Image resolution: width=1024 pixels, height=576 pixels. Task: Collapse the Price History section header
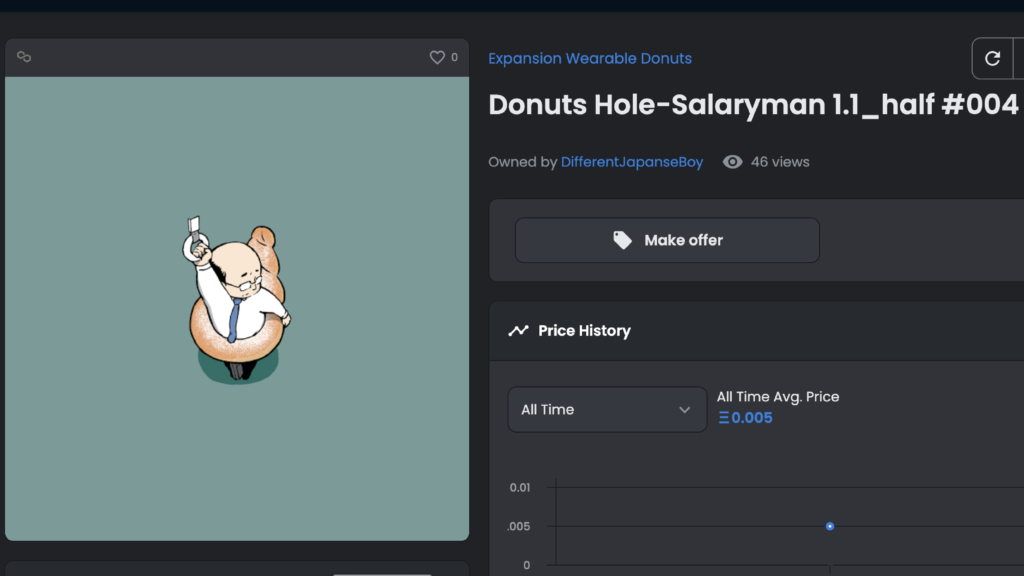pos(756,331)
